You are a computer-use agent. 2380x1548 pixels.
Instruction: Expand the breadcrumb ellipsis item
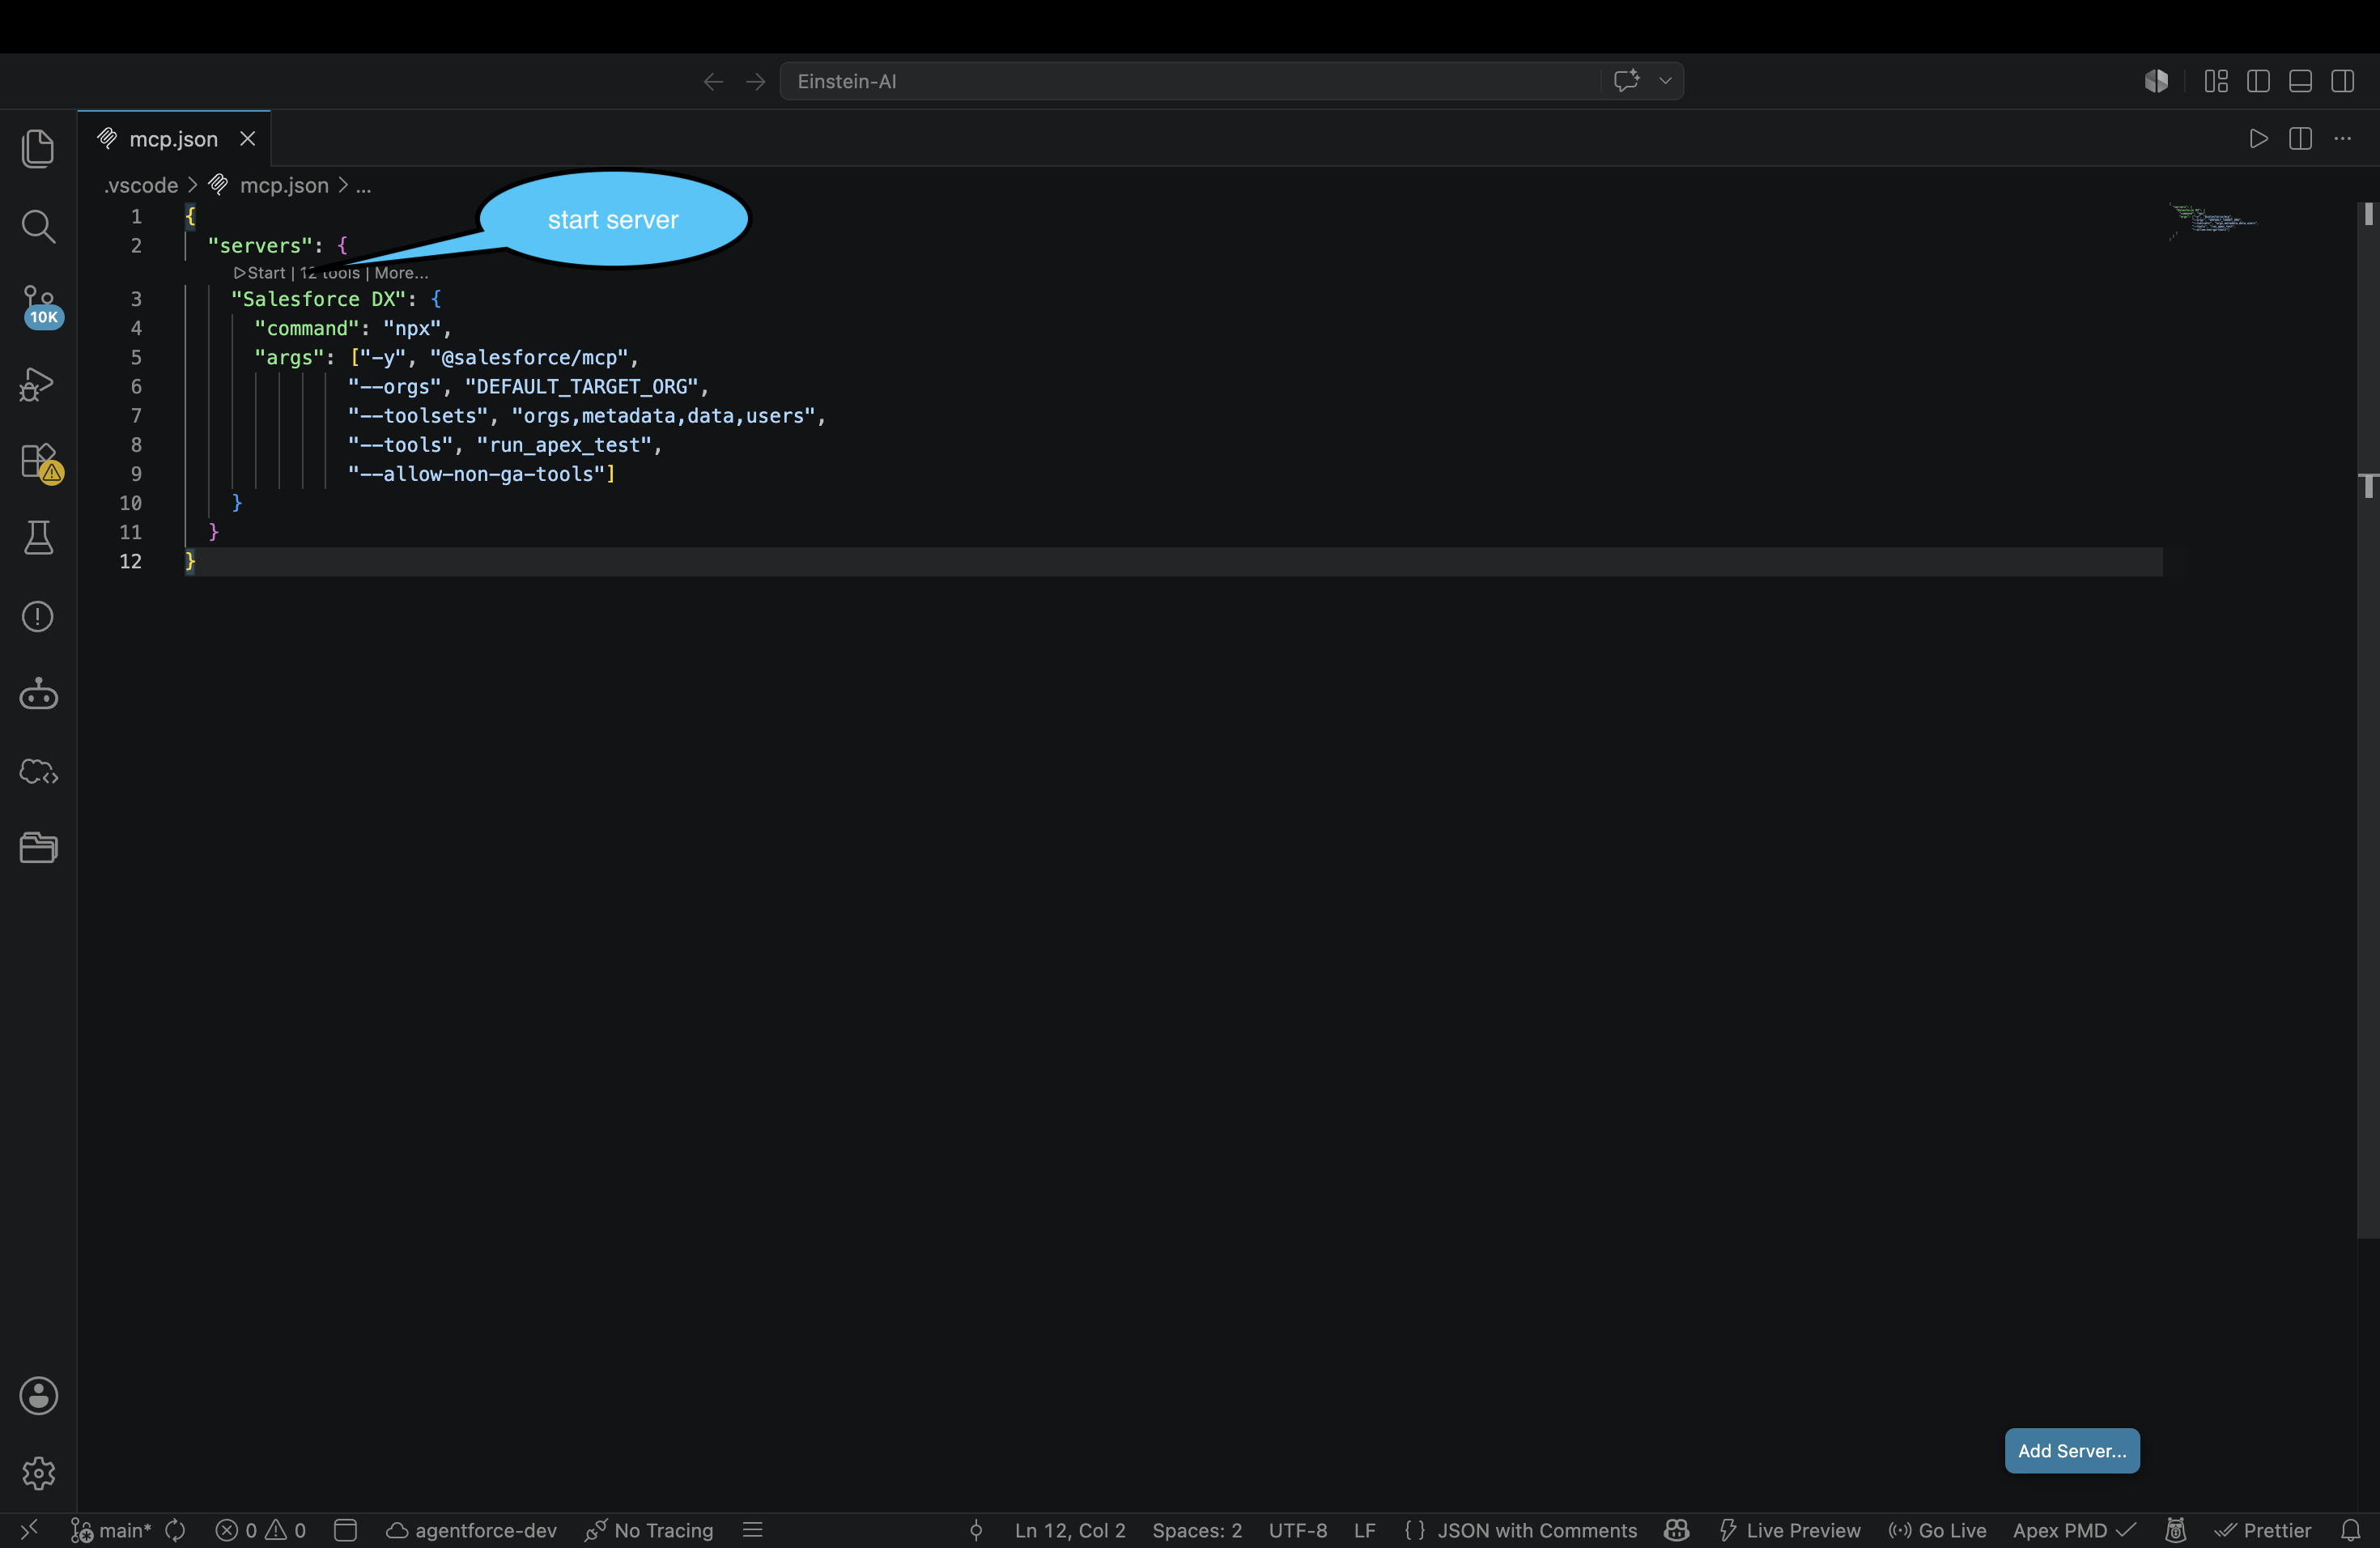coord(363,185)
